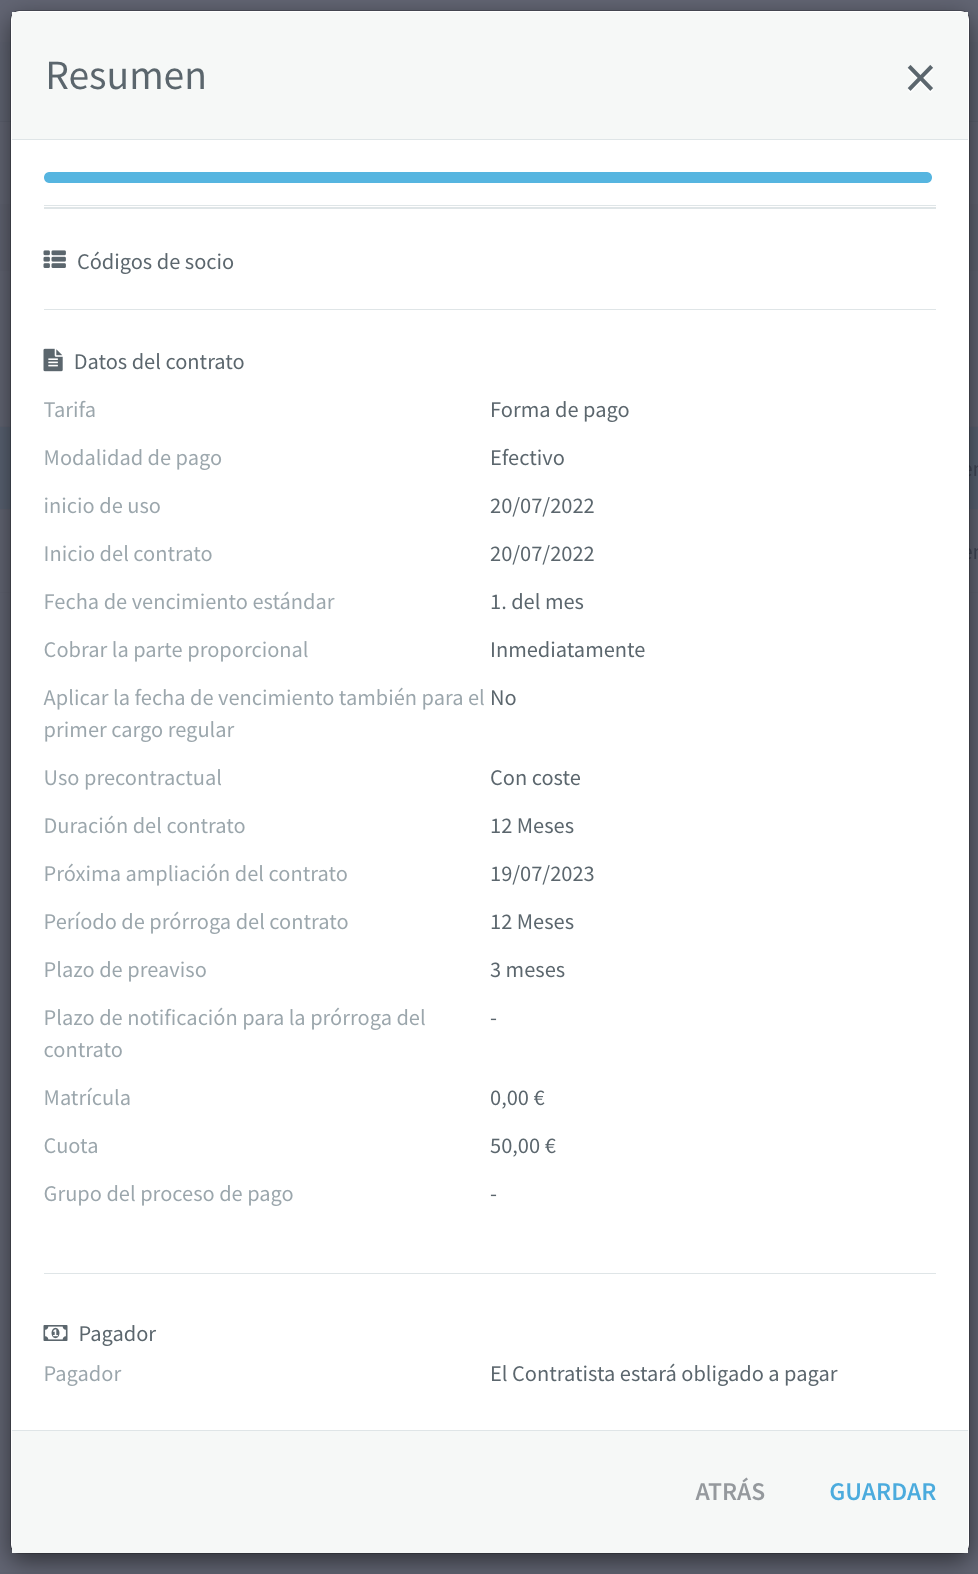Close the Resumen dialog with the X
The image size is (978, 1574).
tap(920, 78)
